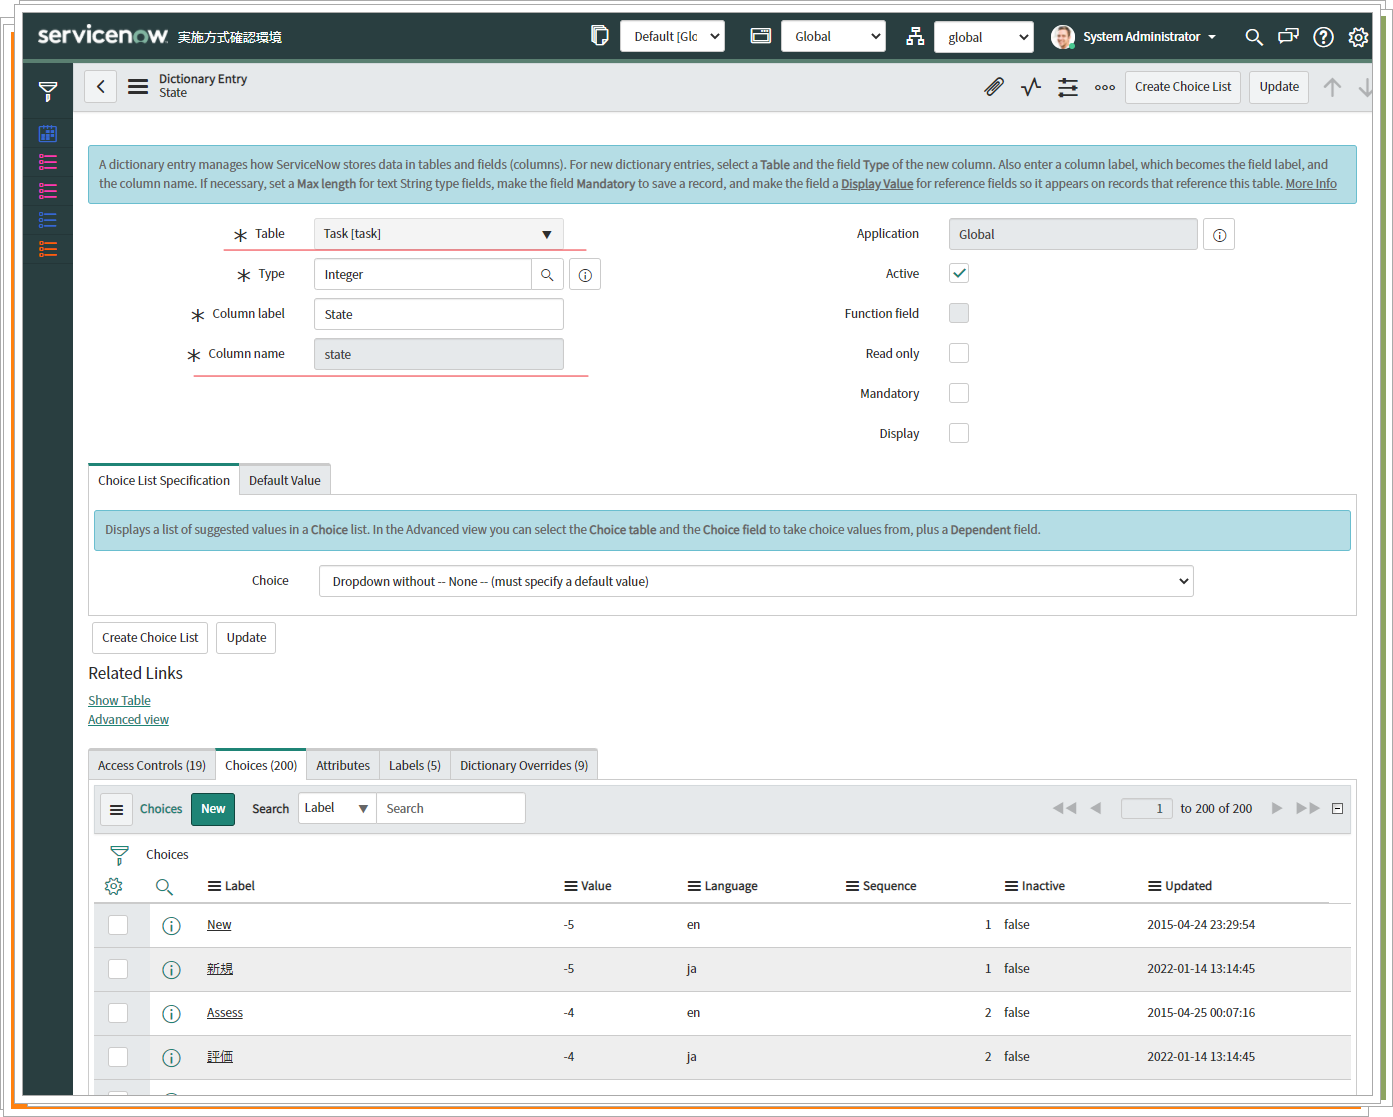Select the filter funnel icon in the sidebar

tap(47, 90)
